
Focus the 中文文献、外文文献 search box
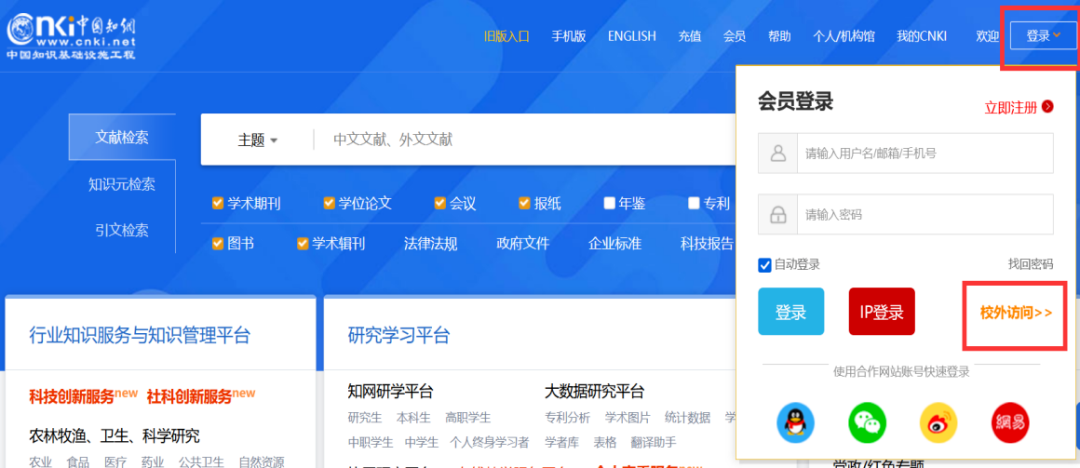(x=527, y=140)
